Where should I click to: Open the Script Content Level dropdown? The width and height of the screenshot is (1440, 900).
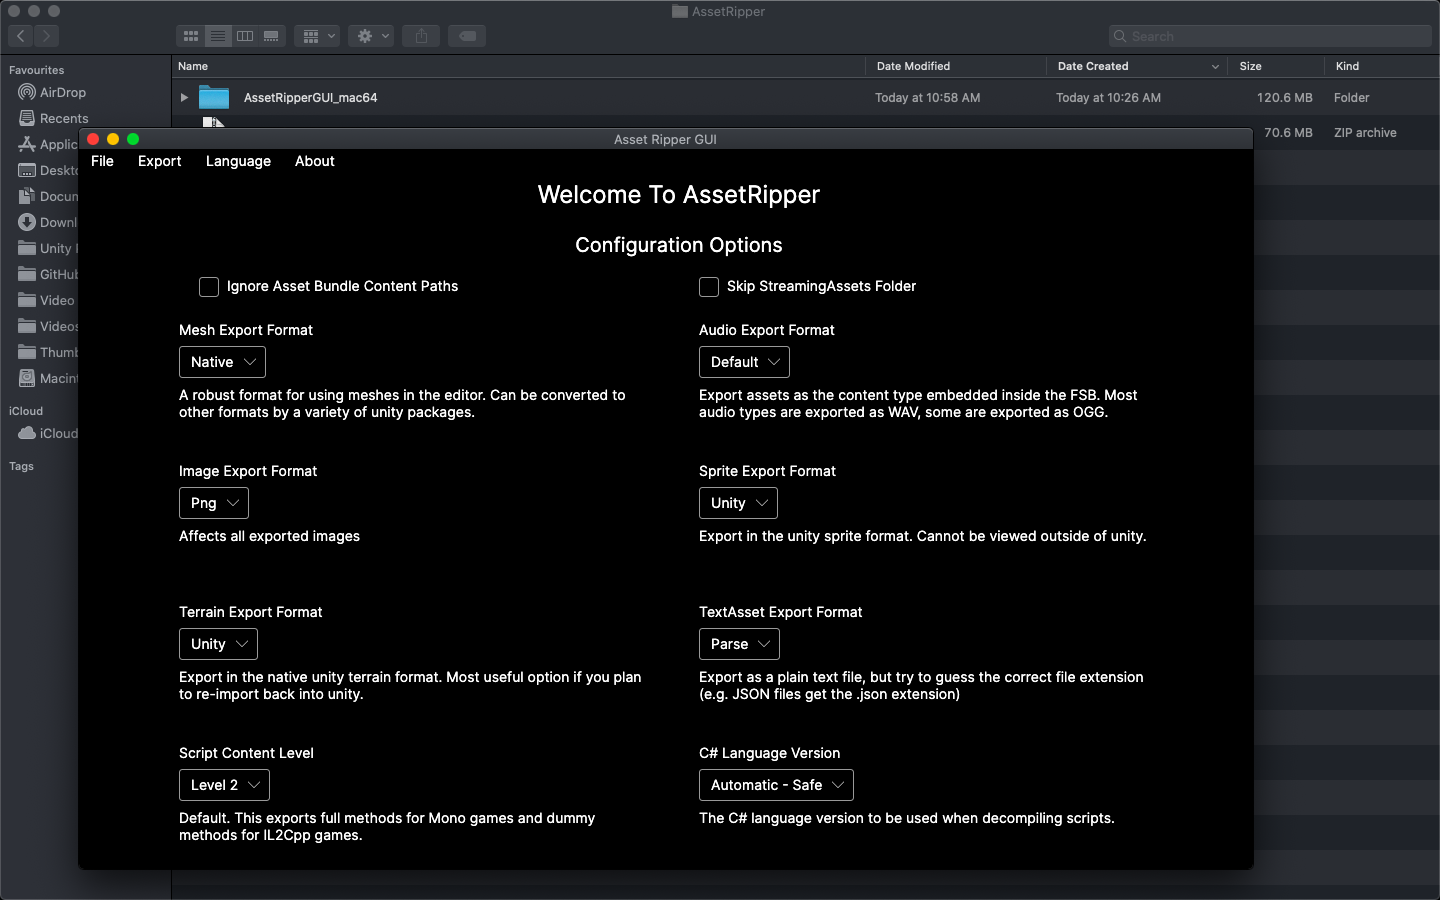tap(224, 785)
